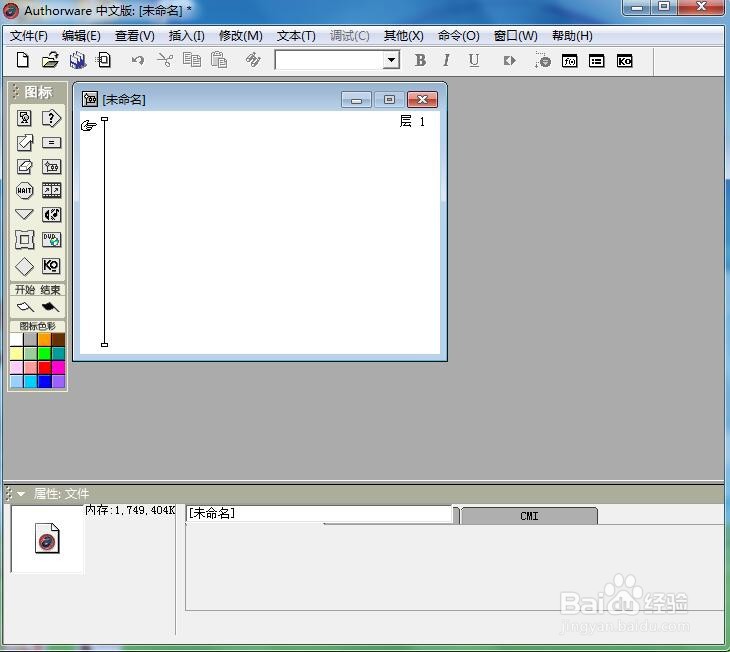Pick the white Start flag
730x652 pixels.
tap(25, 307)
